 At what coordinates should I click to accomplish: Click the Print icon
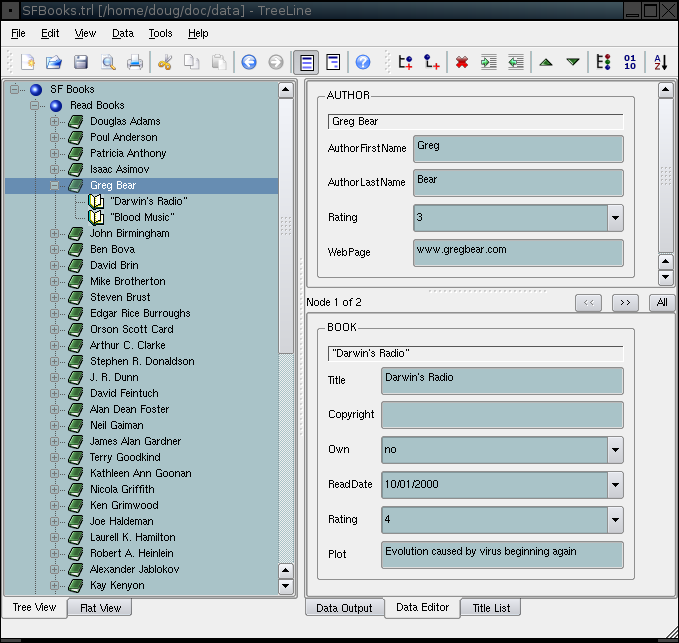[x=135, y=62]
